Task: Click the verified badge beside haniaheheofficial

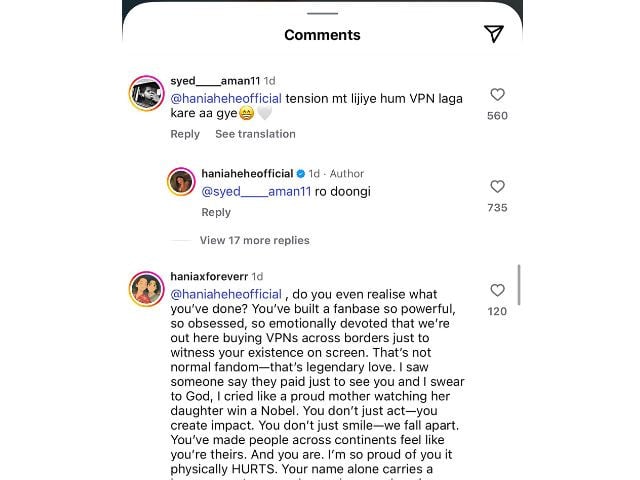Action: (300, 172)
